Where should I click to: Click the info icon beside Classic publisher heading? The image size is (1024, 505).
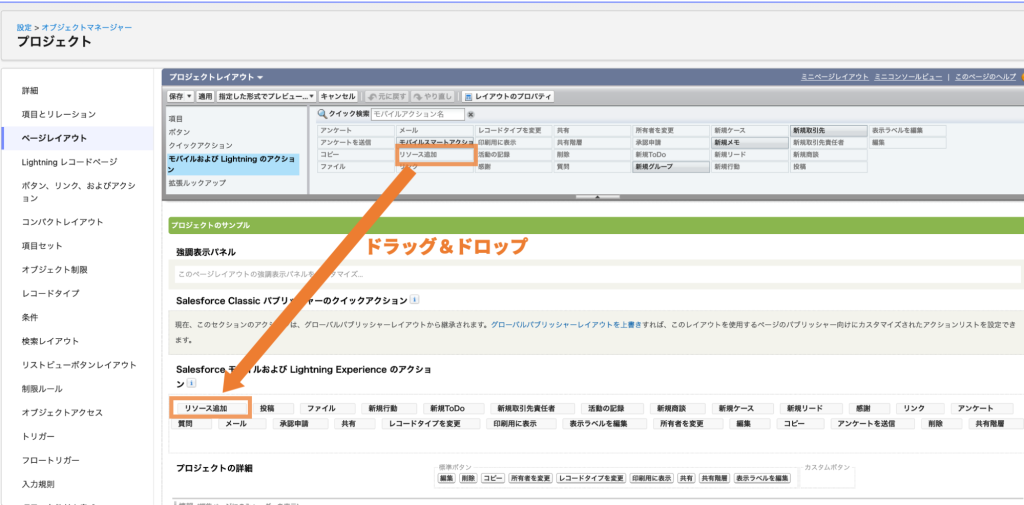click(x=415, y=299)
